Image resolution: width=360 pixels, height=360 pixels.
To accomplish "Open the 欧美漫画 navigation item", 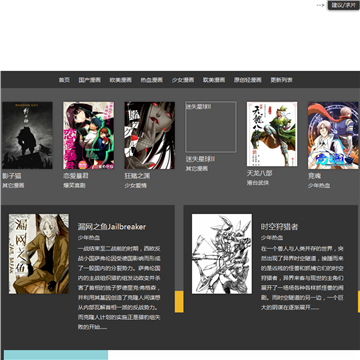I will (121, 80).
